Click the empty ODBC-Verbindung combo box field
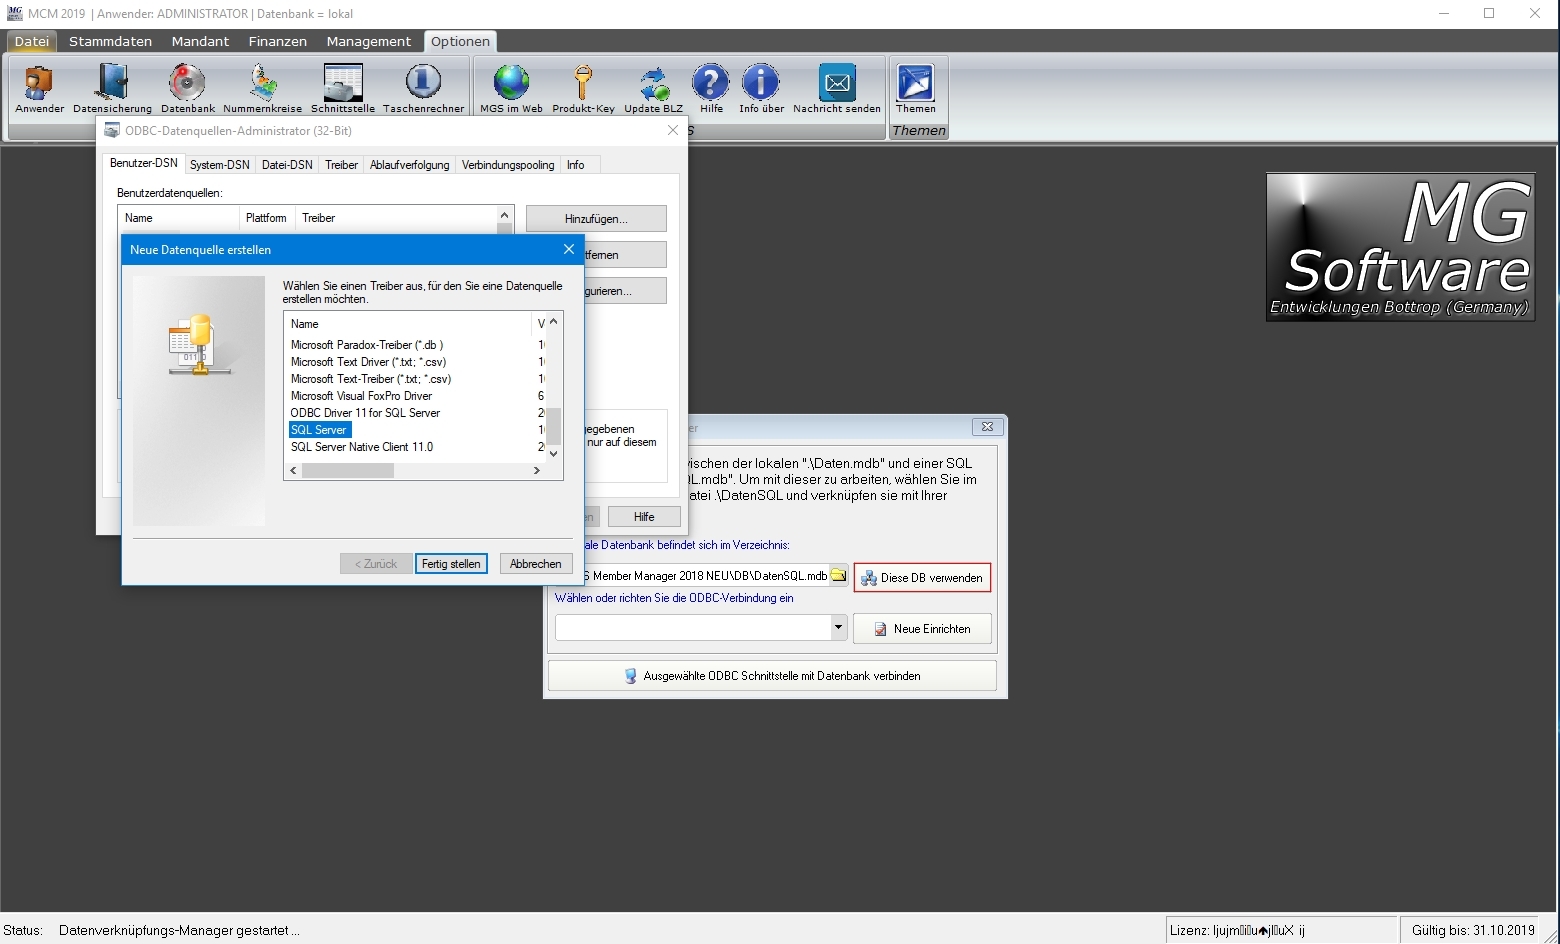This screenshot has width=1560, height=944. [x=693, y=628]
